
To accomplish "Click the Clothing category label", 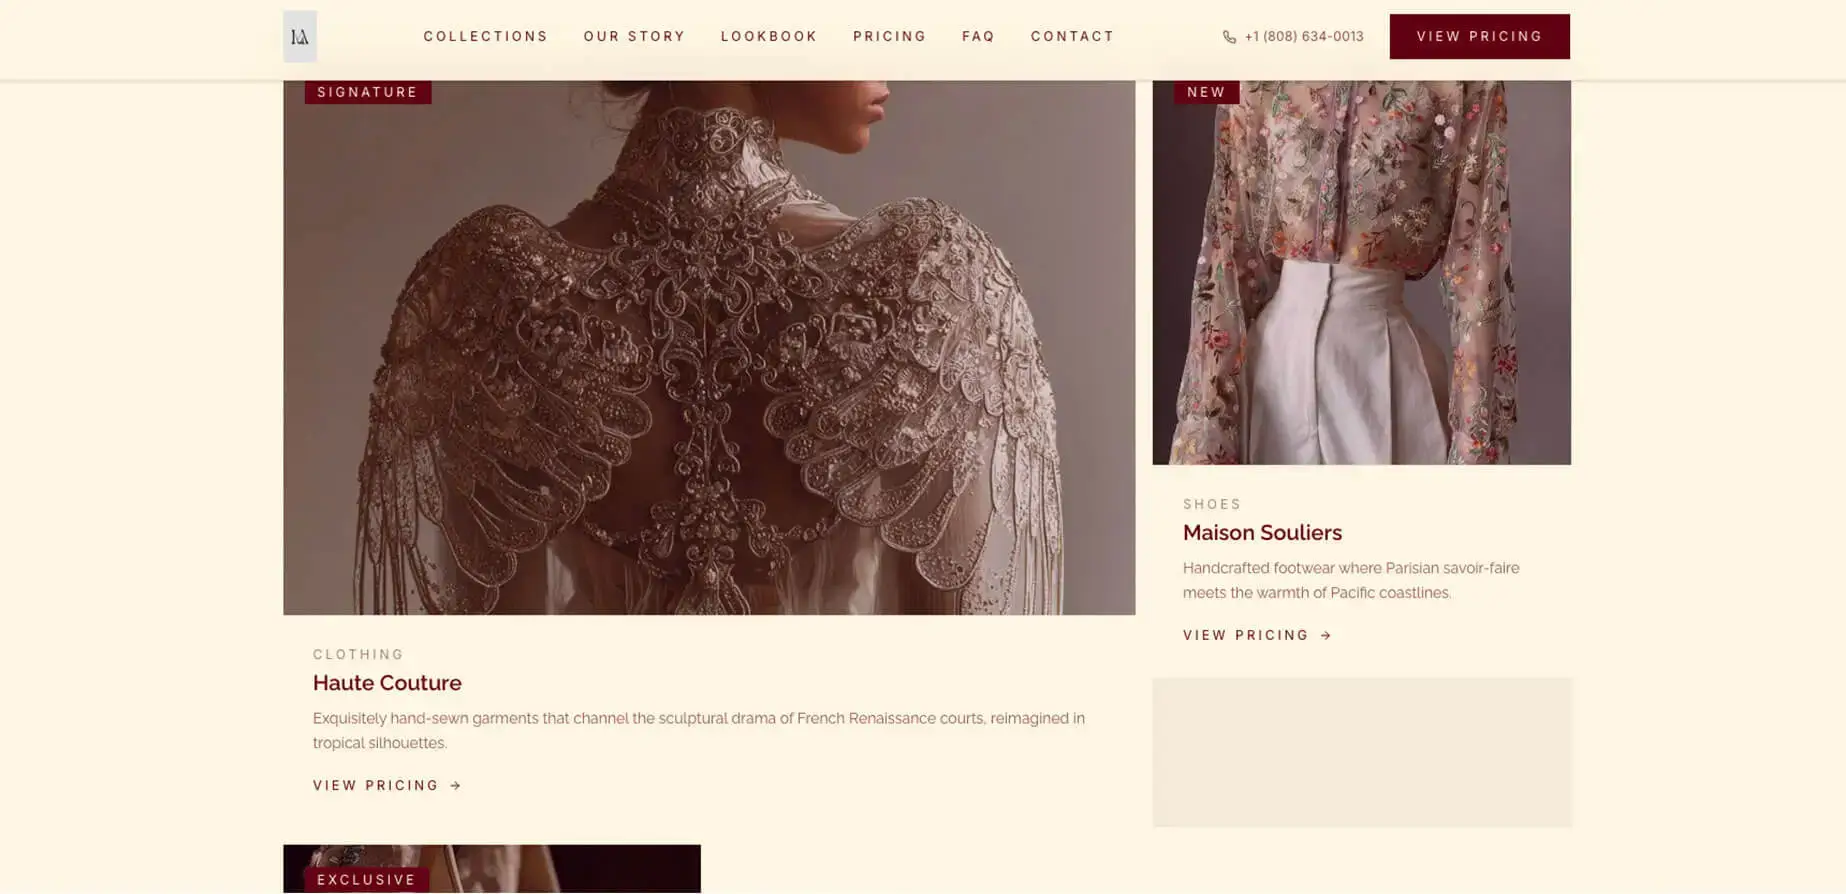I will point(358,655).
